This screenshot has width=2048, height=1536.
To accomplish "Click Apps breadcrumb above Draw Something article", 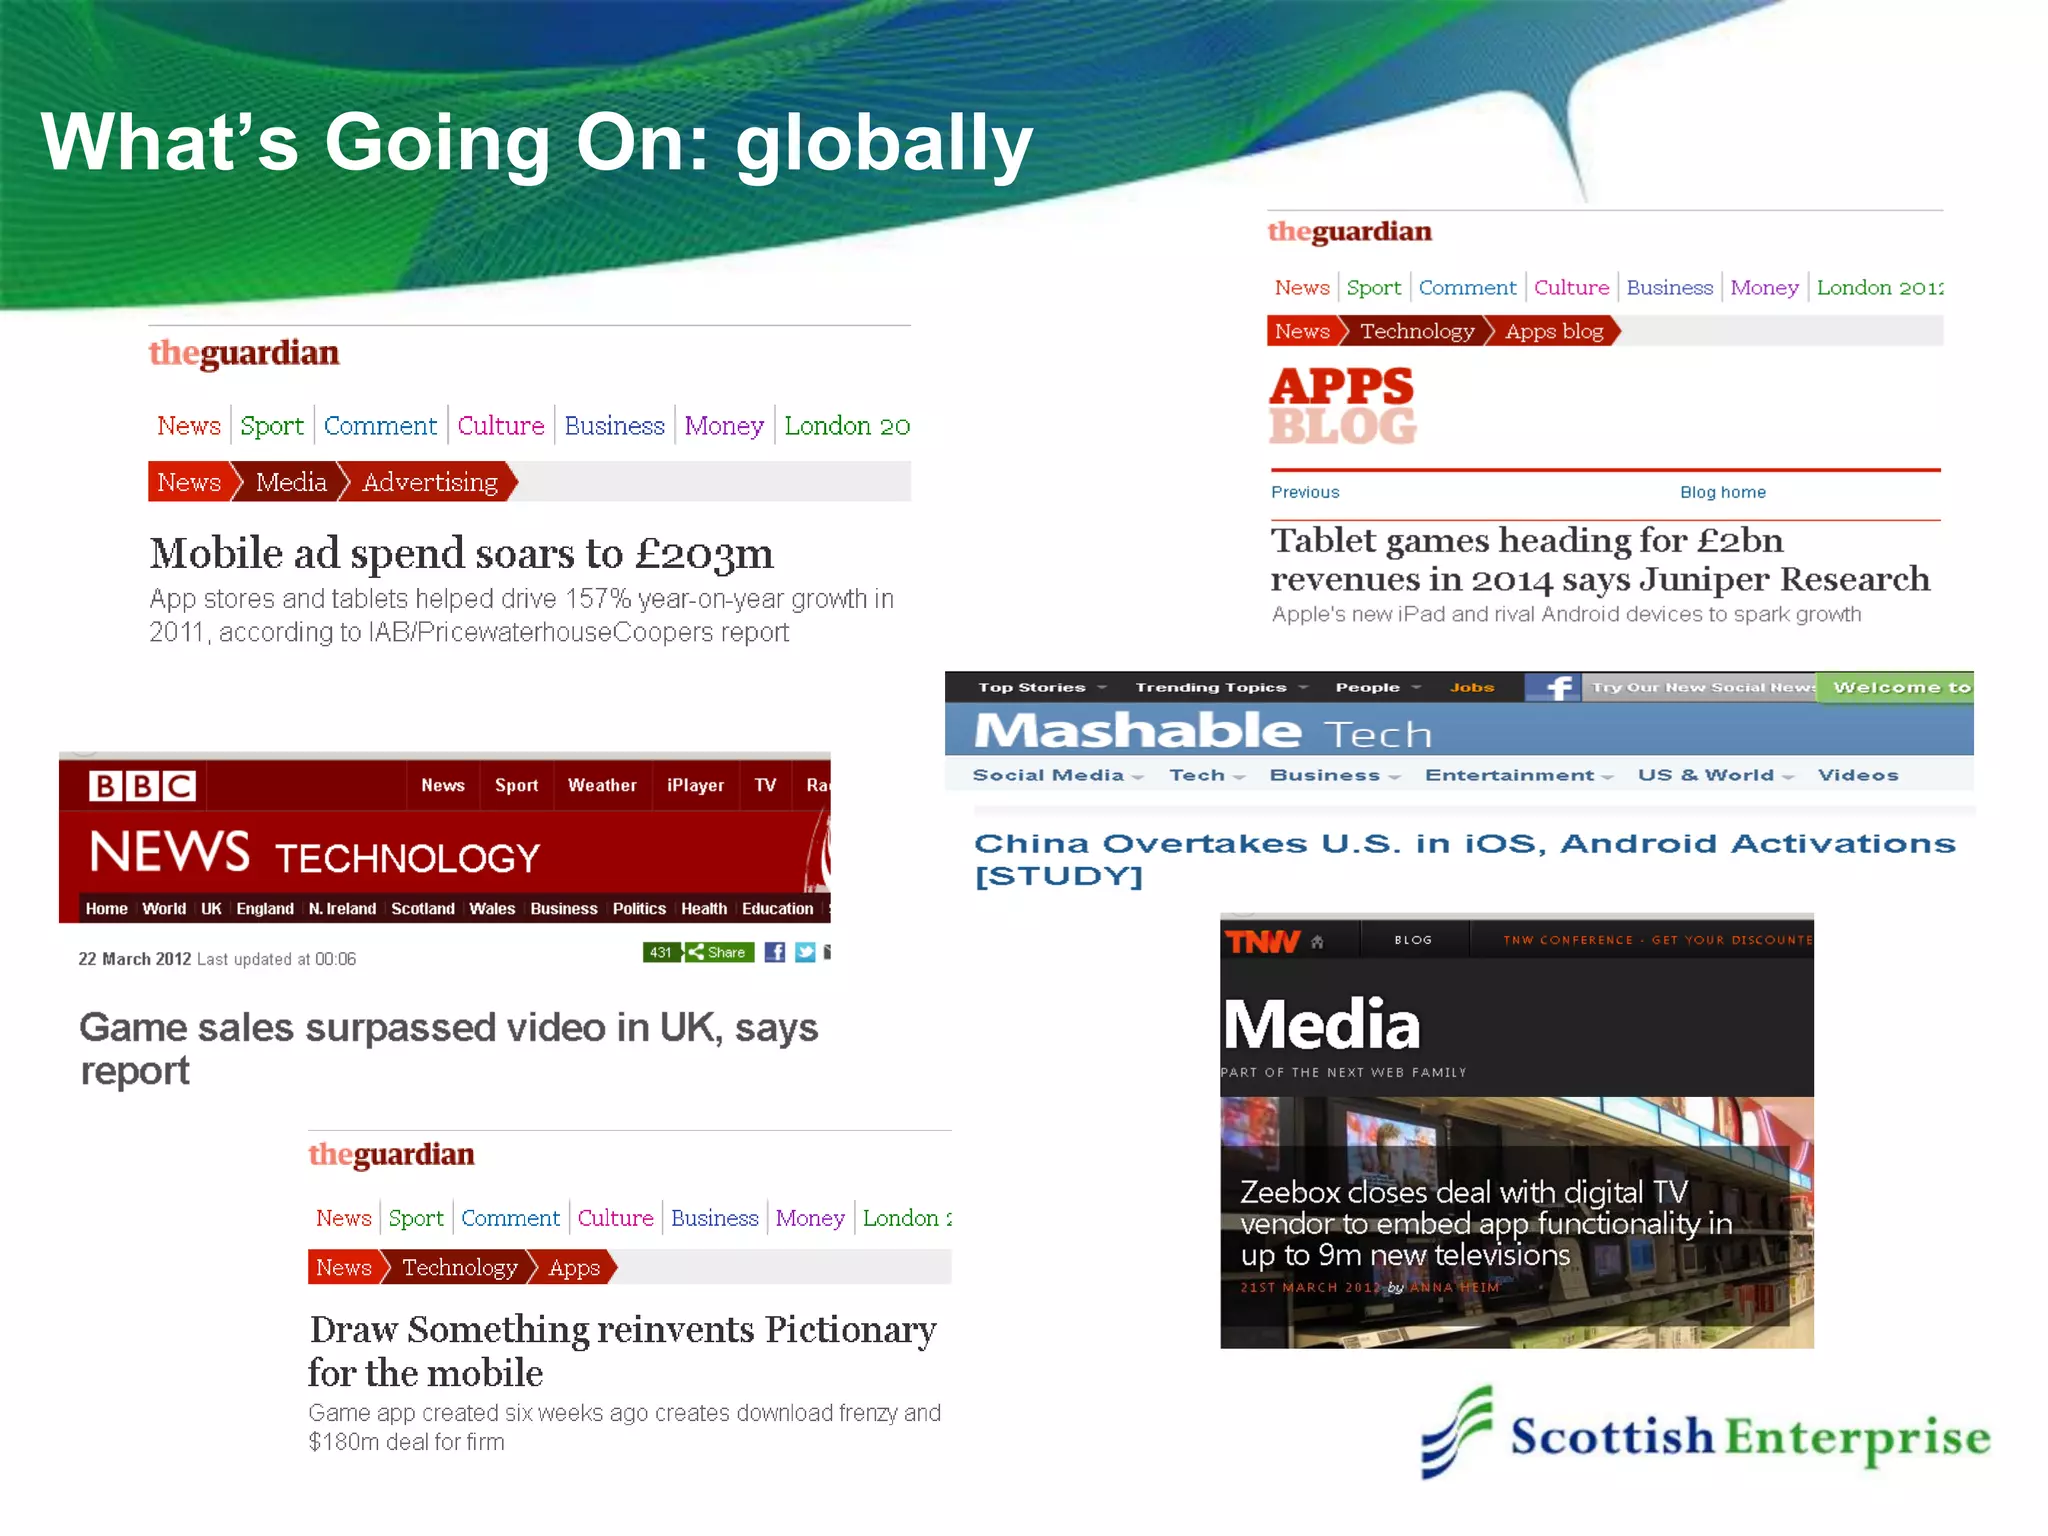I will (574, 1268).
